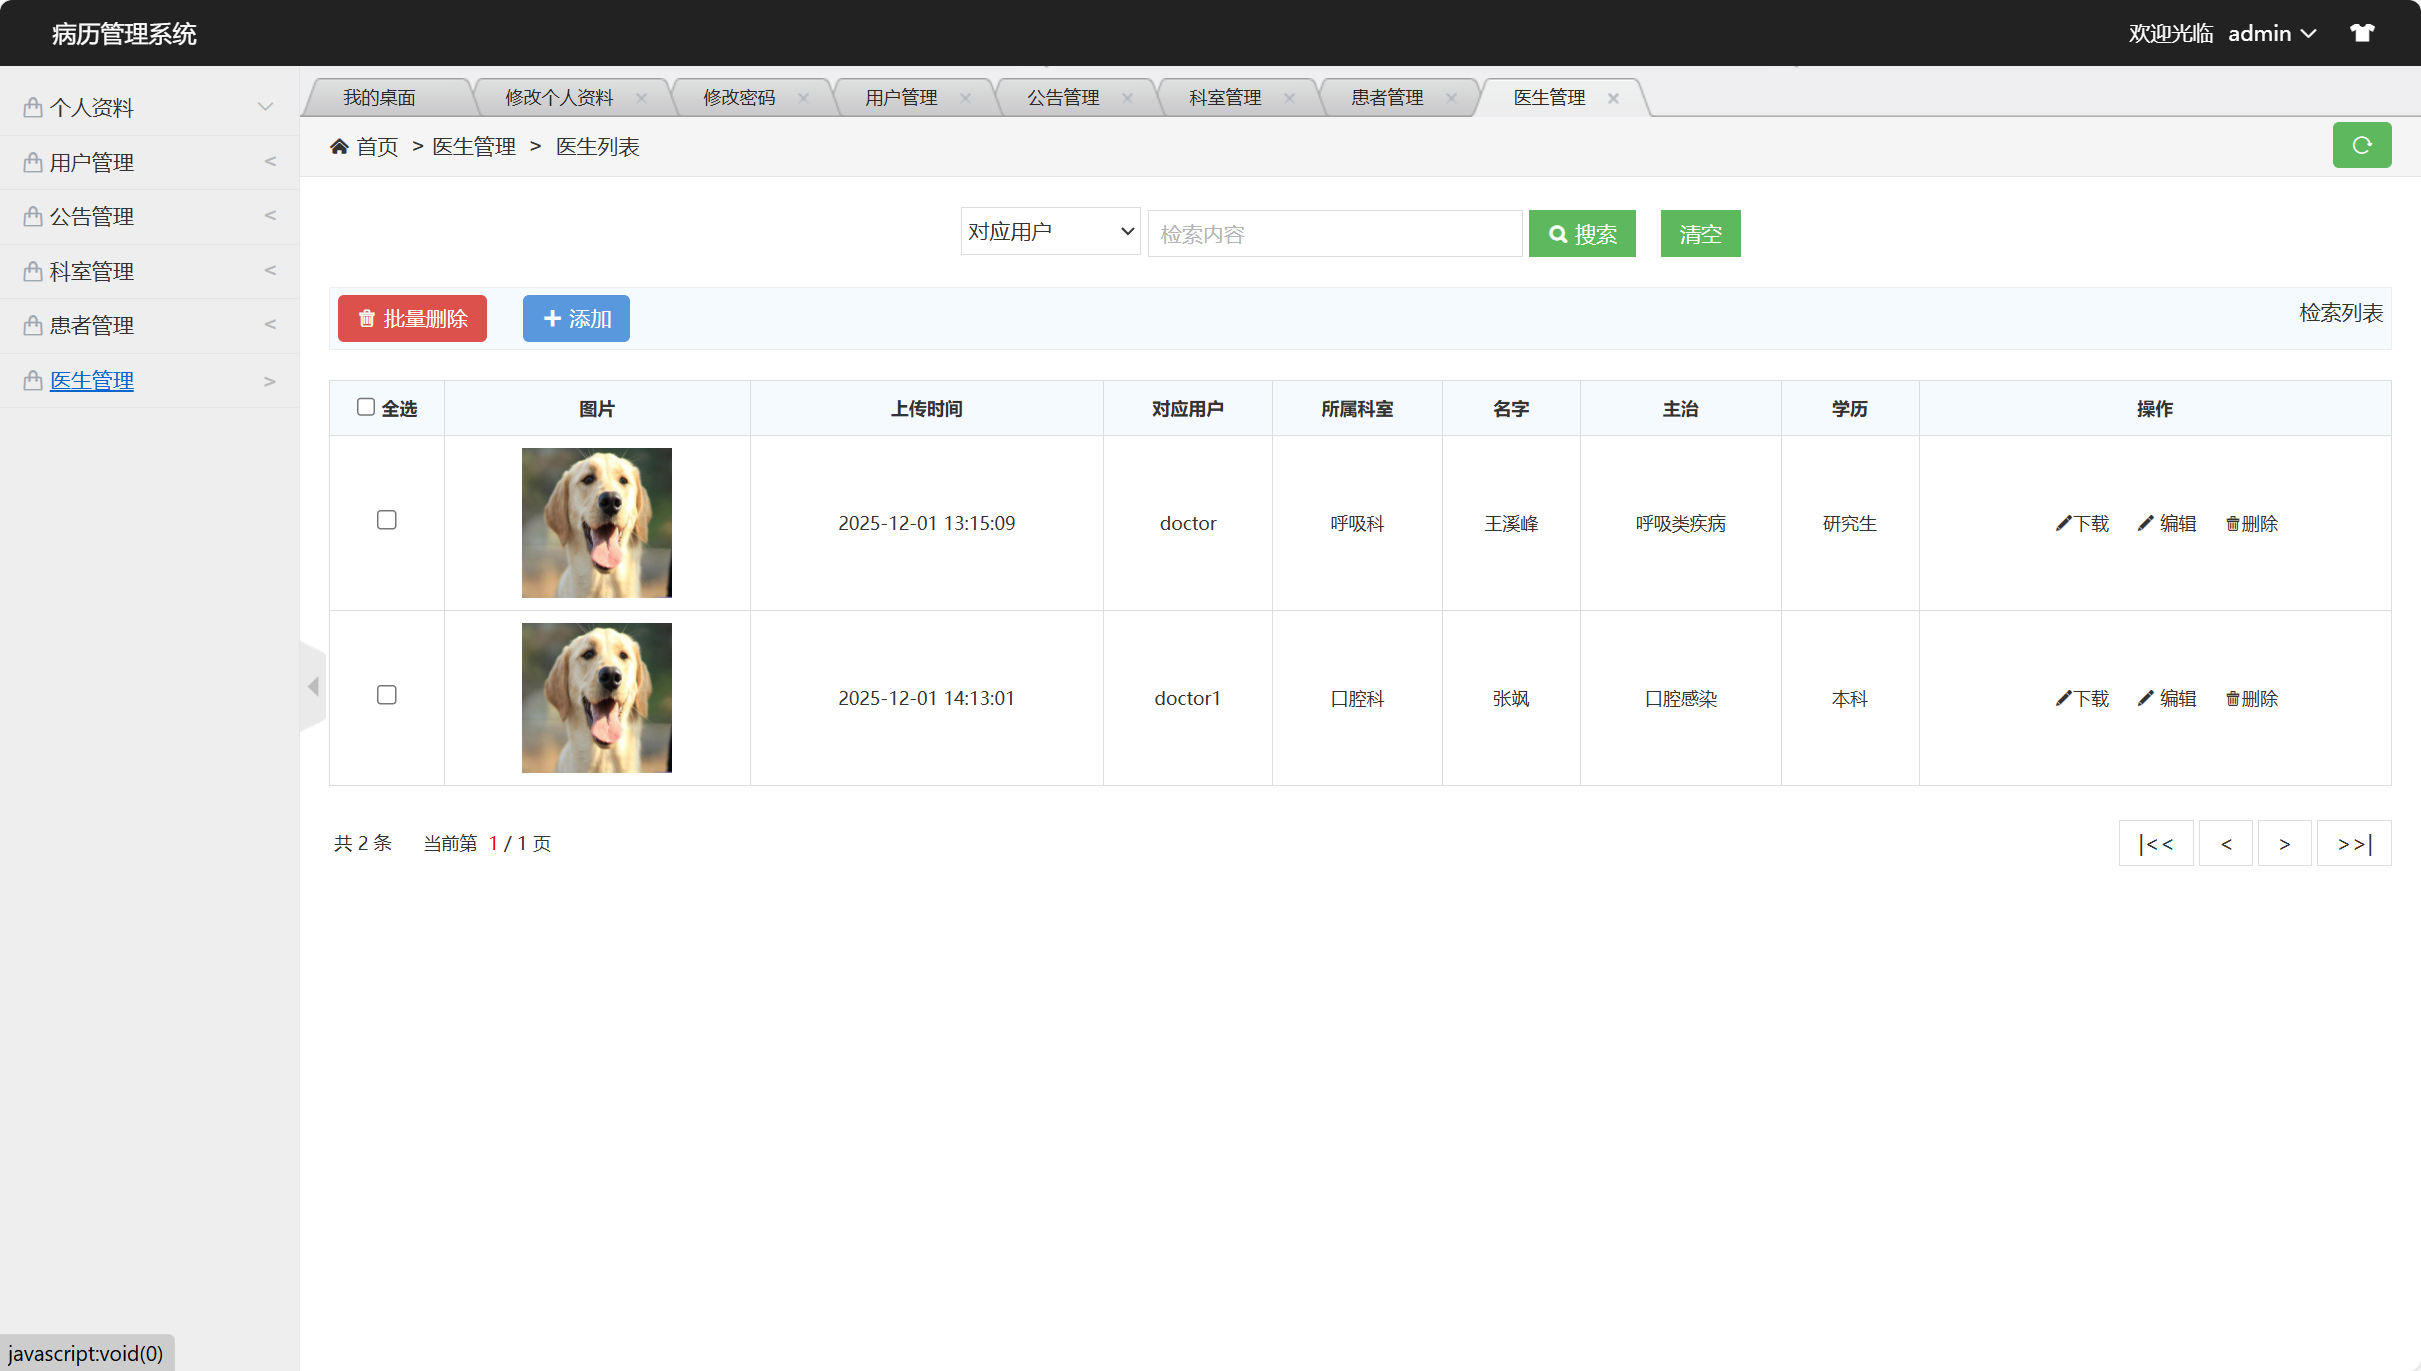2421x1371 pixels.
Task: Click the blue 添加 button
Action: (576, 319)
